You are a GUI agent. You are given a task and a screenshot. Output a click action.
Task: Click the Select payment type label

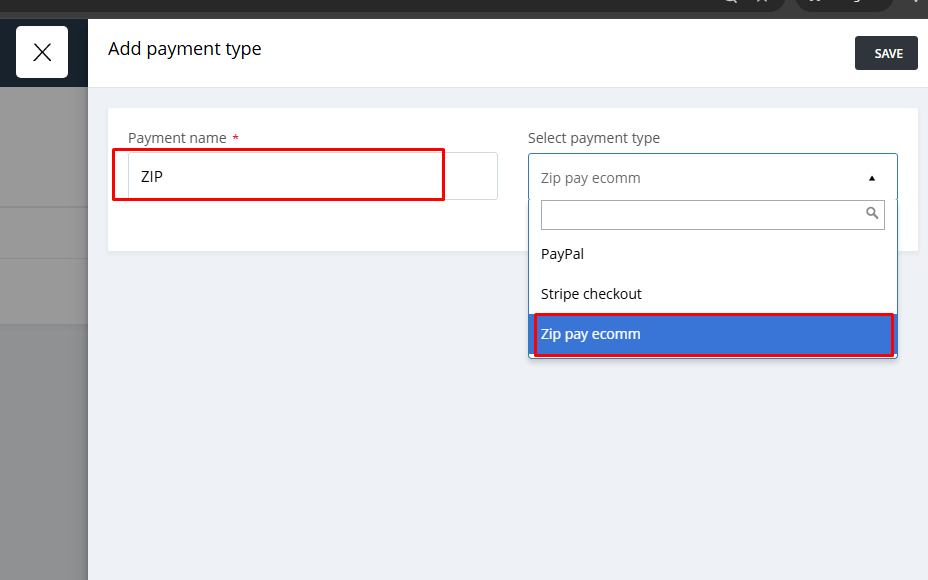594,138
